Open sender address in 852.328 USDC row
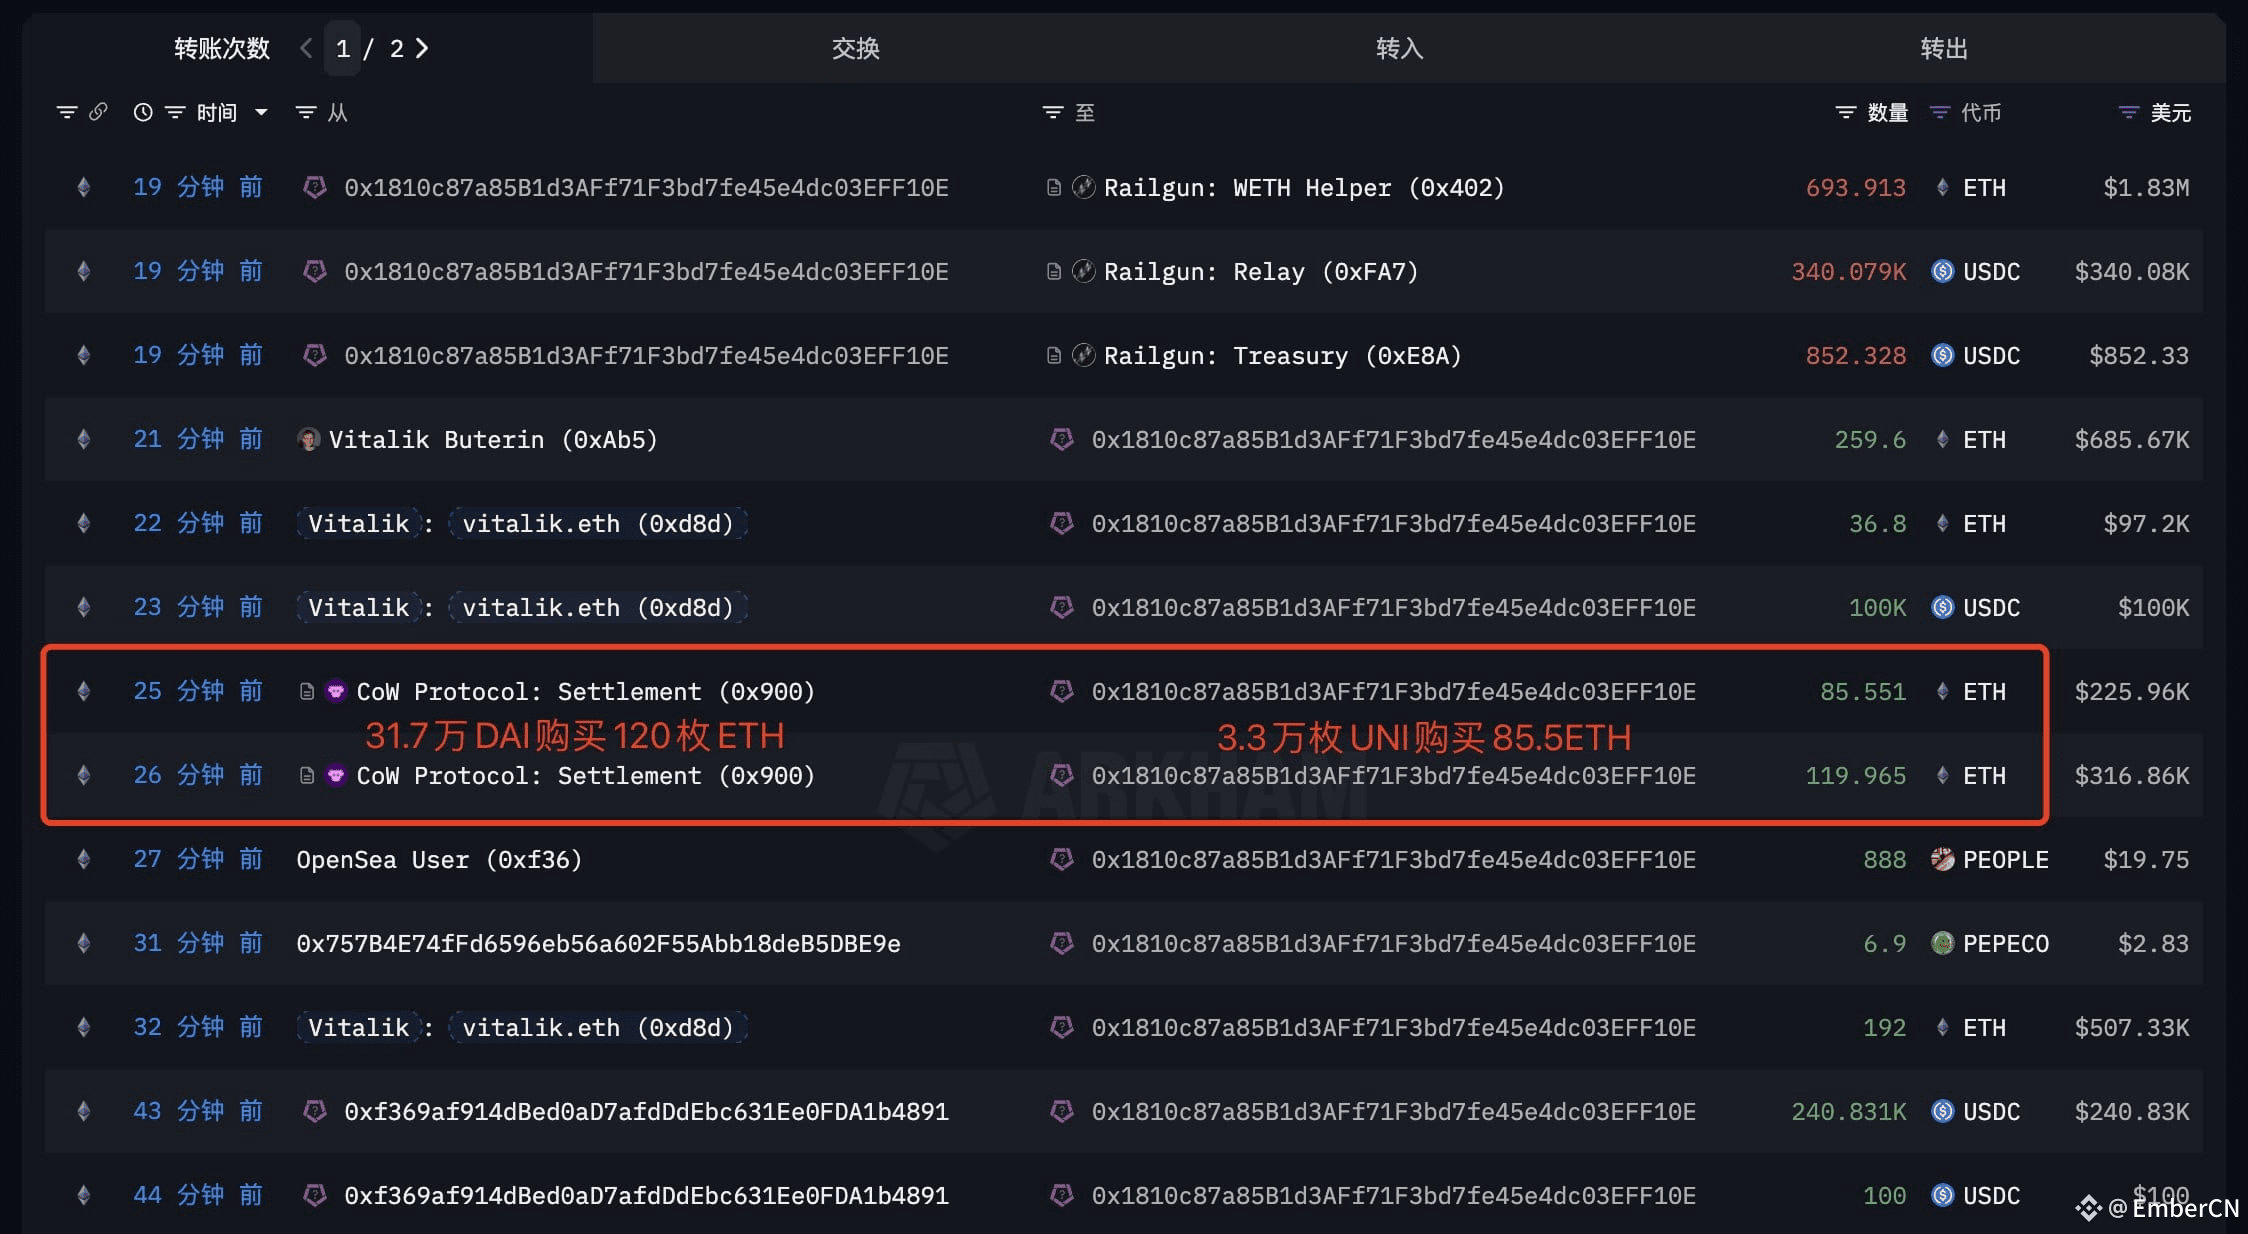This screenshot has height=1234, width=2248. pyautogui.click(x=646, y=356)
